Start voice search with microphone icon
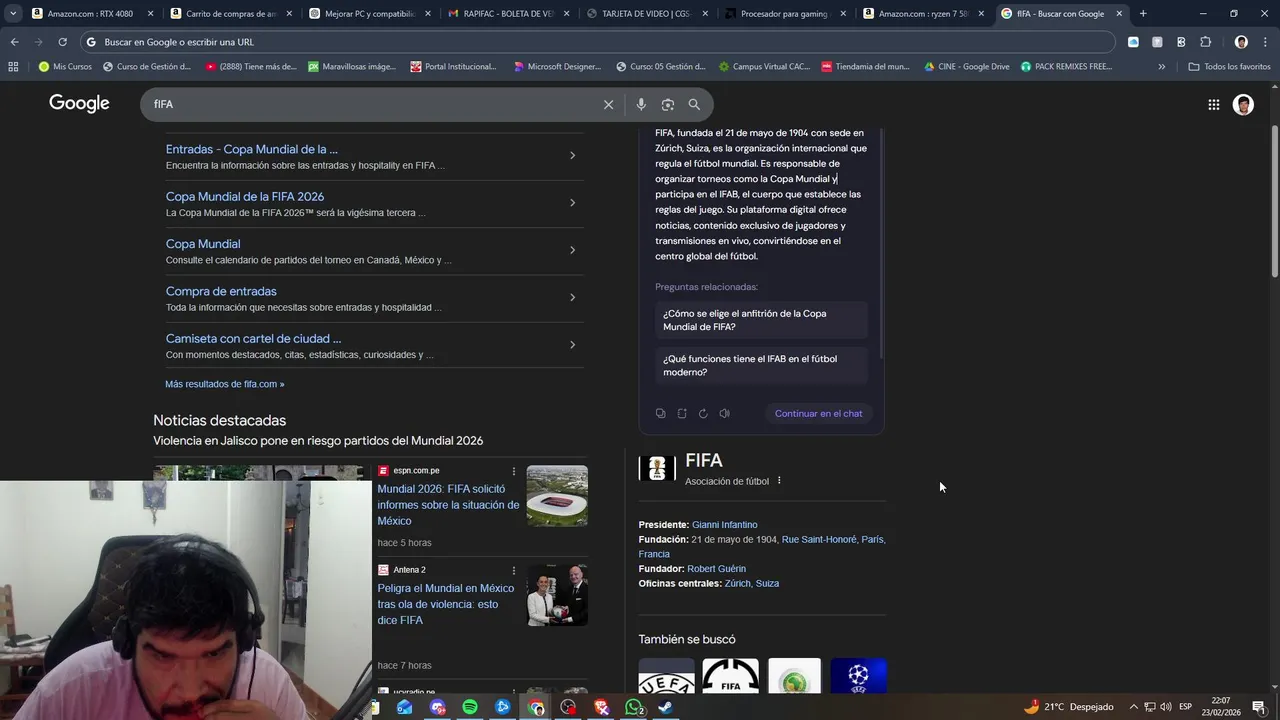This screenshot has height=720, width=1280. click(641, 104)
